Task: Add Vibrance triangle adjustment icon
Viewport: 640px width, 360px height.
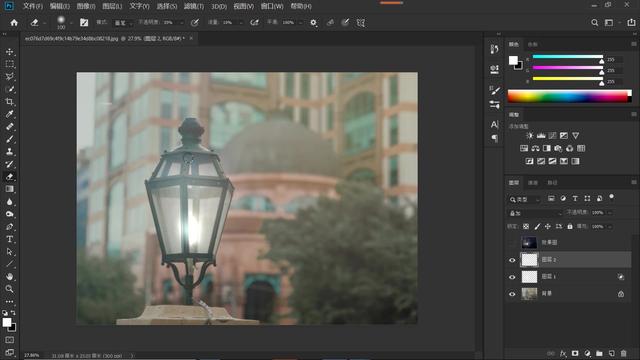Action: pos(576,136)
